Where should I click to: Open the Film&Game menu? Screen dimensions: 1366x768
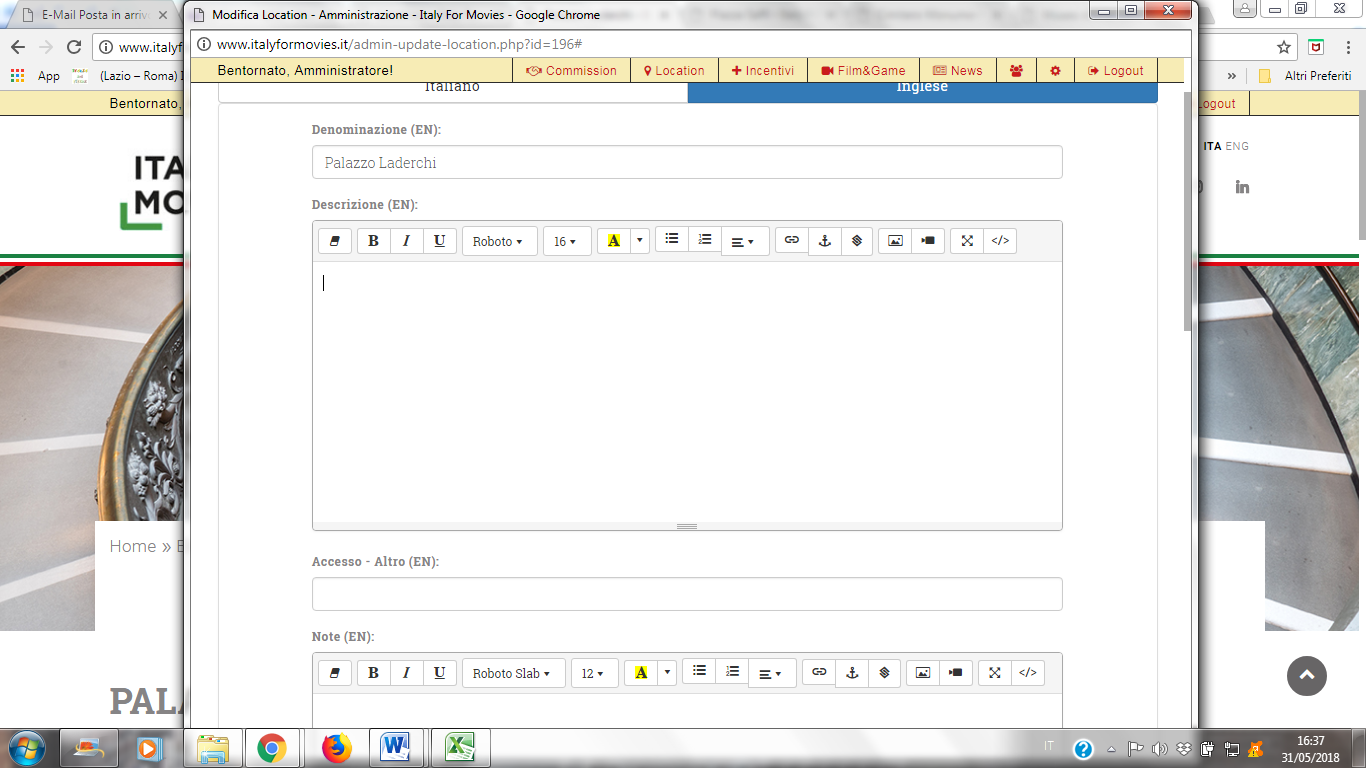click(863, 71)
